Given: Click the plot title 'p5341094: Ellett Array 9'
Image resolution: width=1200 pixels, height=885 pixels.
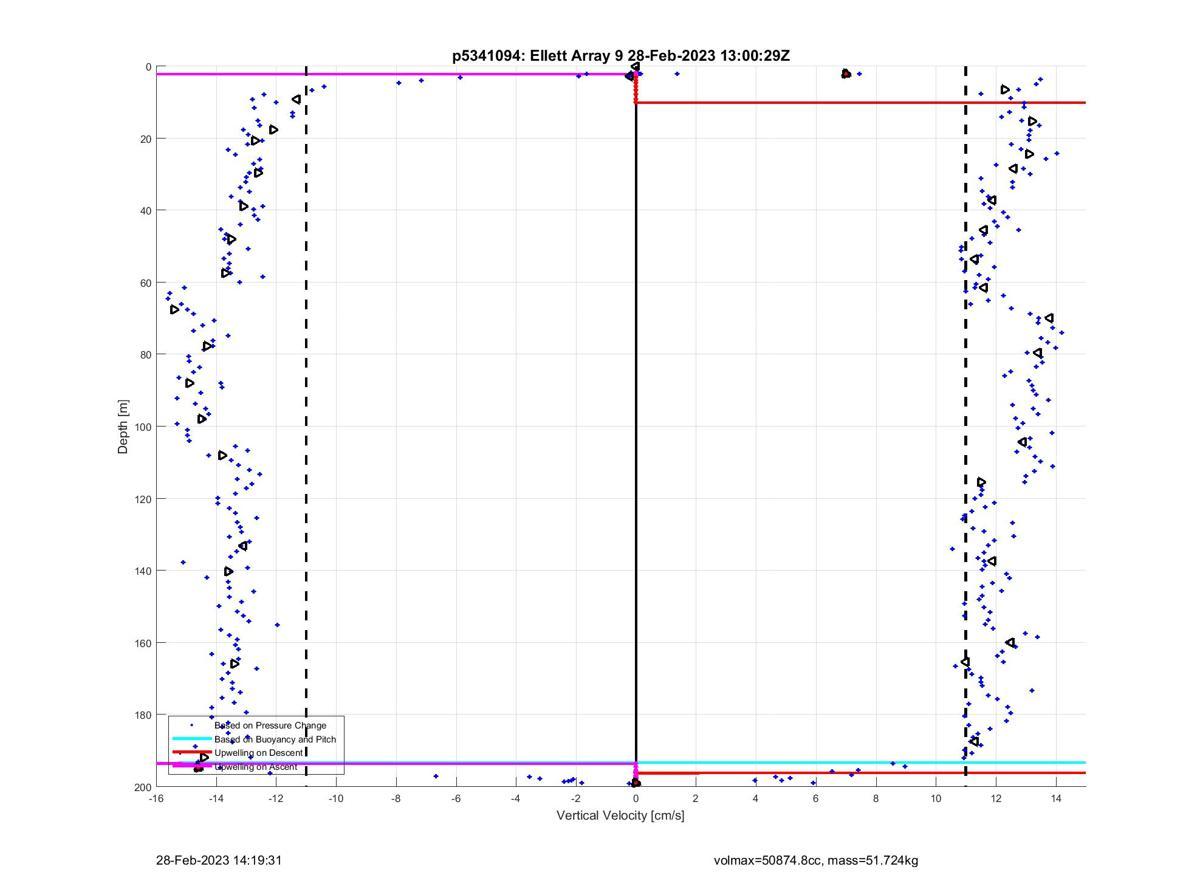Looking at the screenshot, I should coord(538,56).
